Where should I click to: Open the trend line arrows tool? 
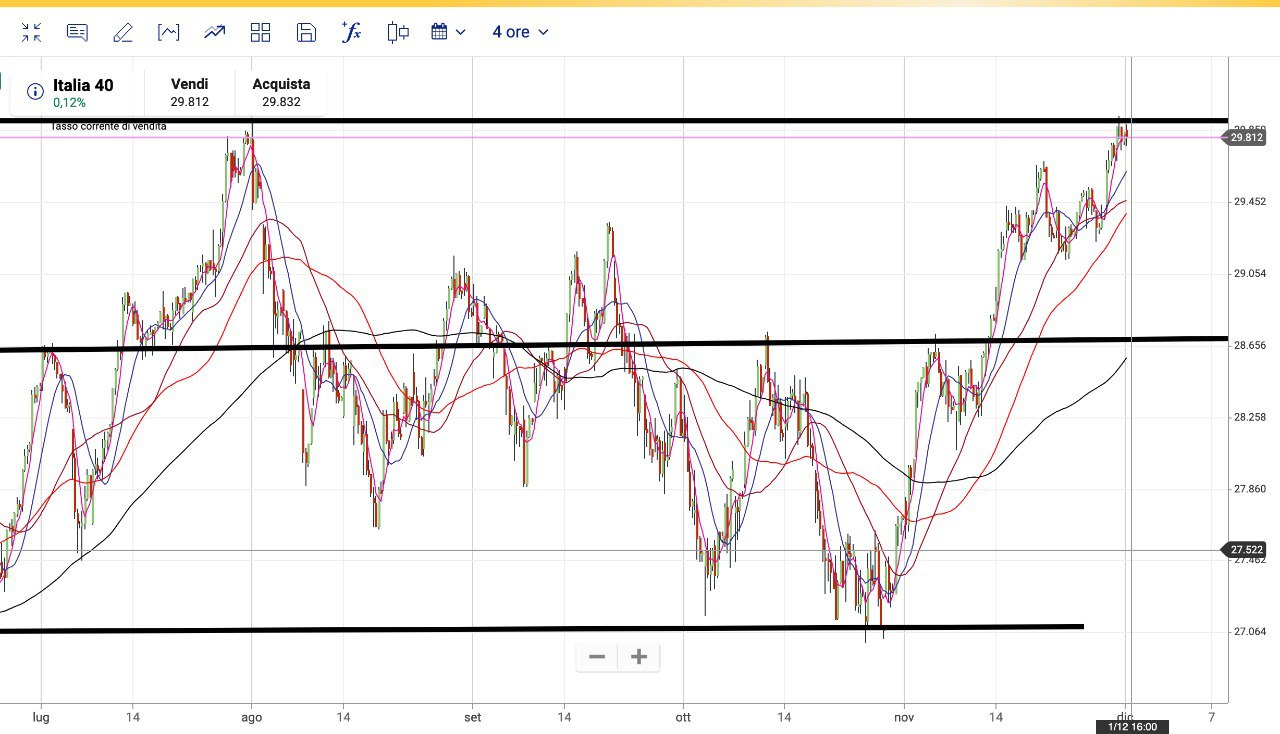(x=214, y=32)
